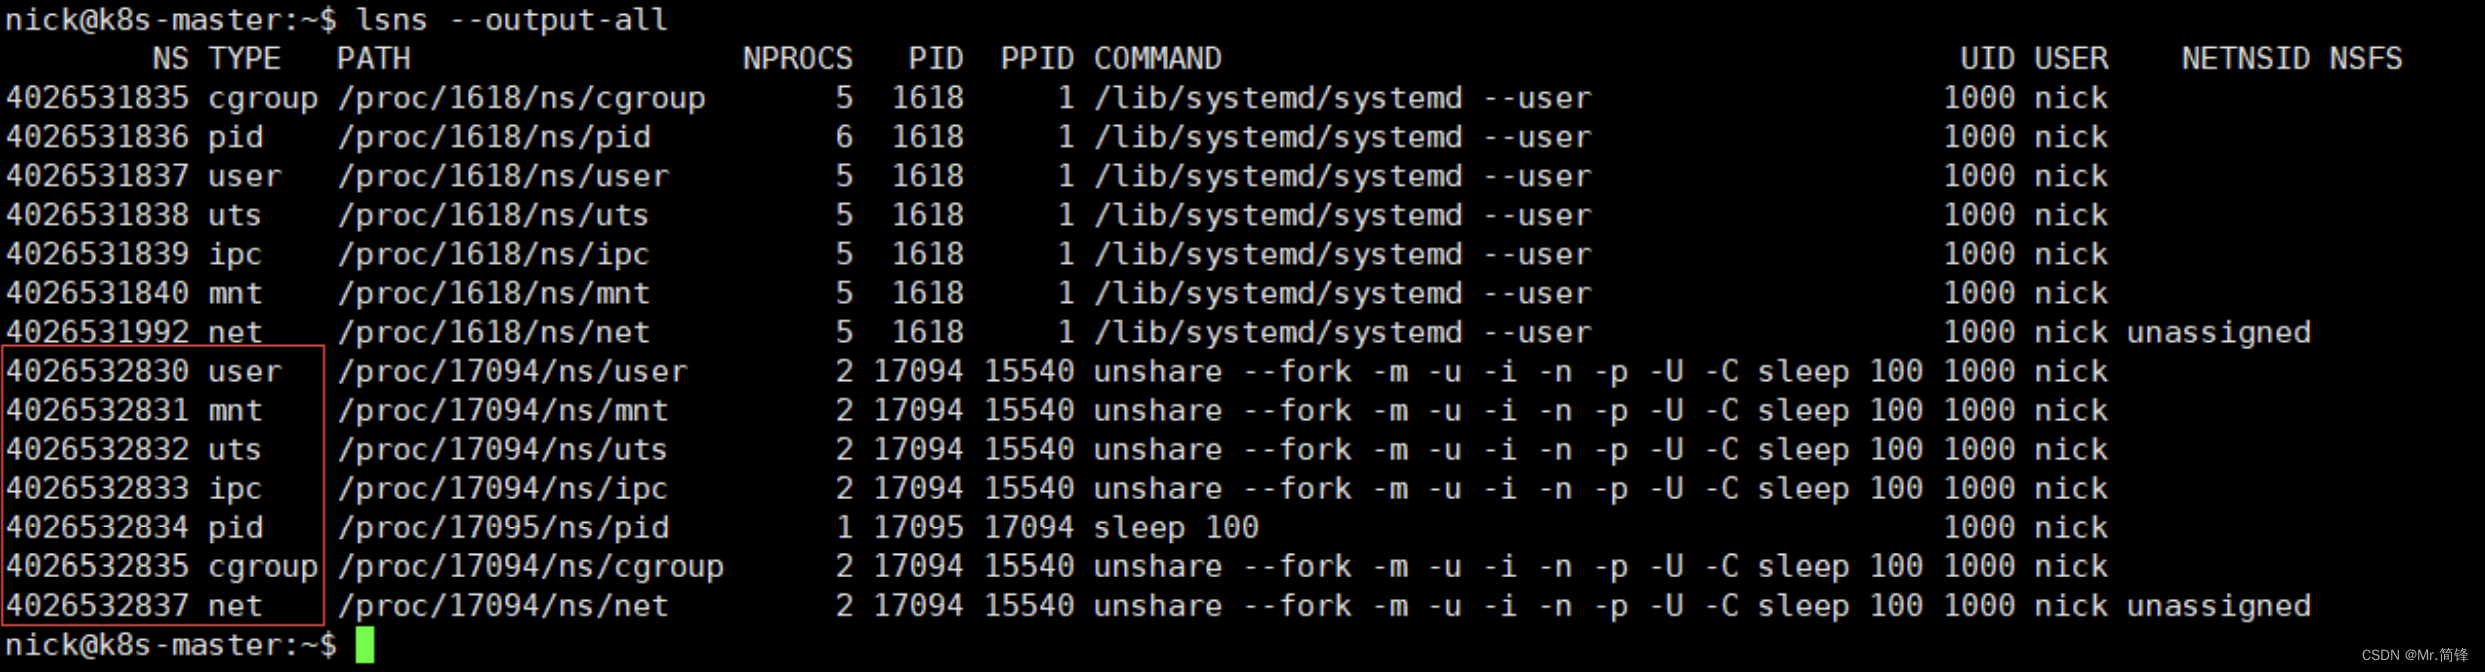Click path /proc/1618/ns/pid

point(494,137)
